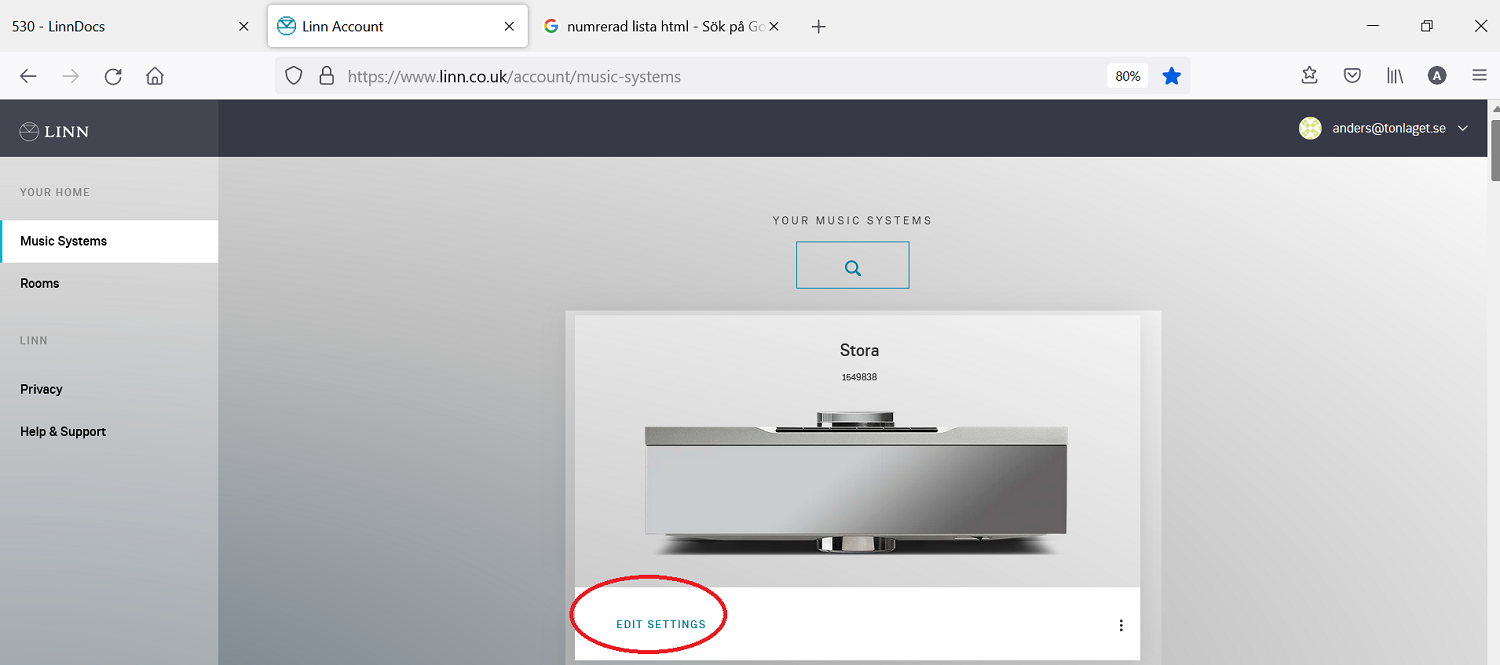Open the Firefox account avatar icon
The height and width of the screenshot is (665, 1500).
coord(1437,76)
